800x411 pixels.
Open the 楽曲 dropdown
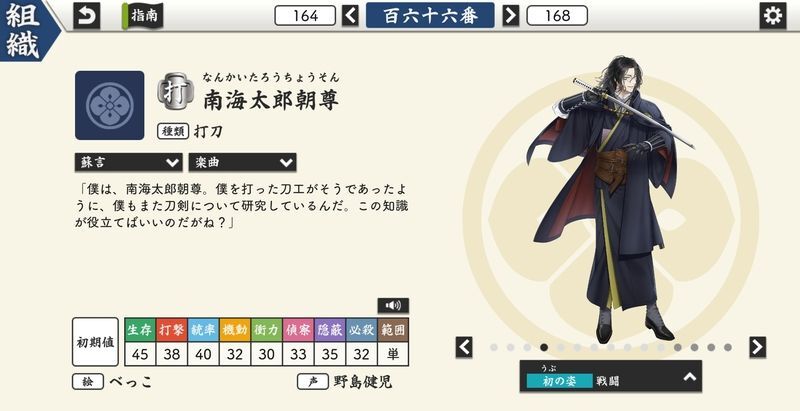coord(242,163)
